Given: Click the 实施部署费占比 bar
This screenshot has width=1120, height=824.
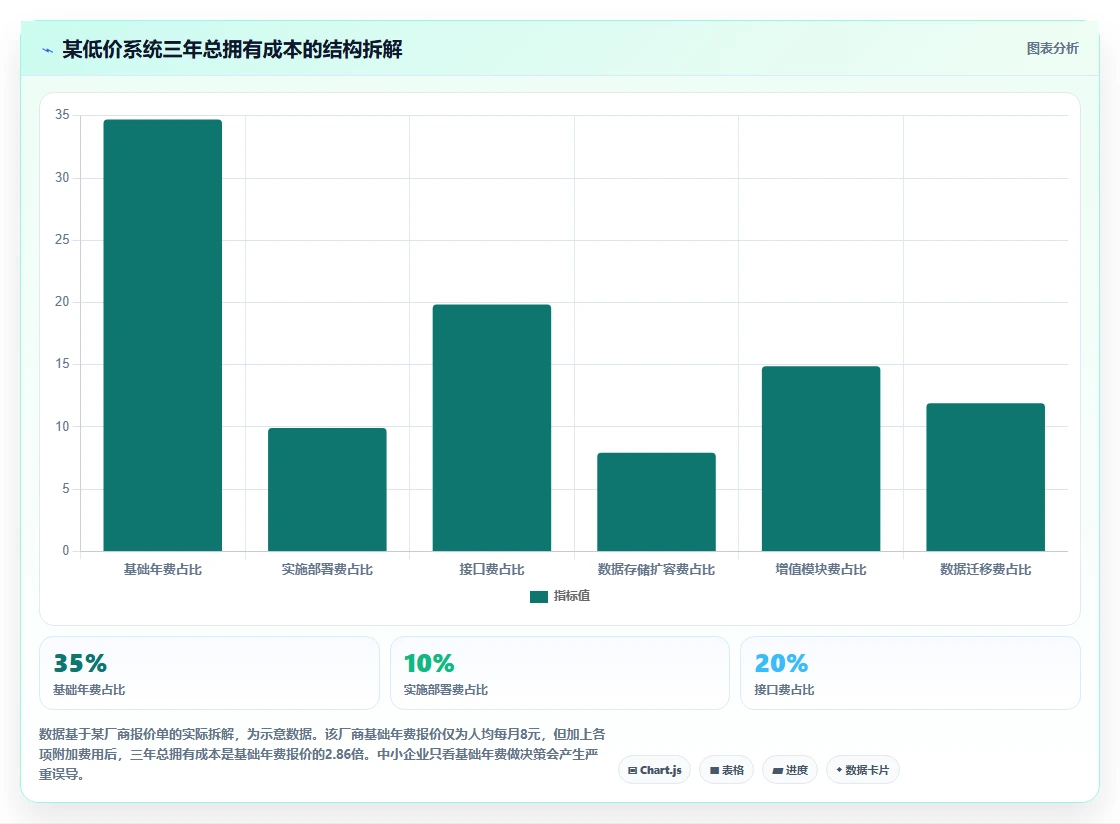Looking at the screenshot, I should 327,489.
